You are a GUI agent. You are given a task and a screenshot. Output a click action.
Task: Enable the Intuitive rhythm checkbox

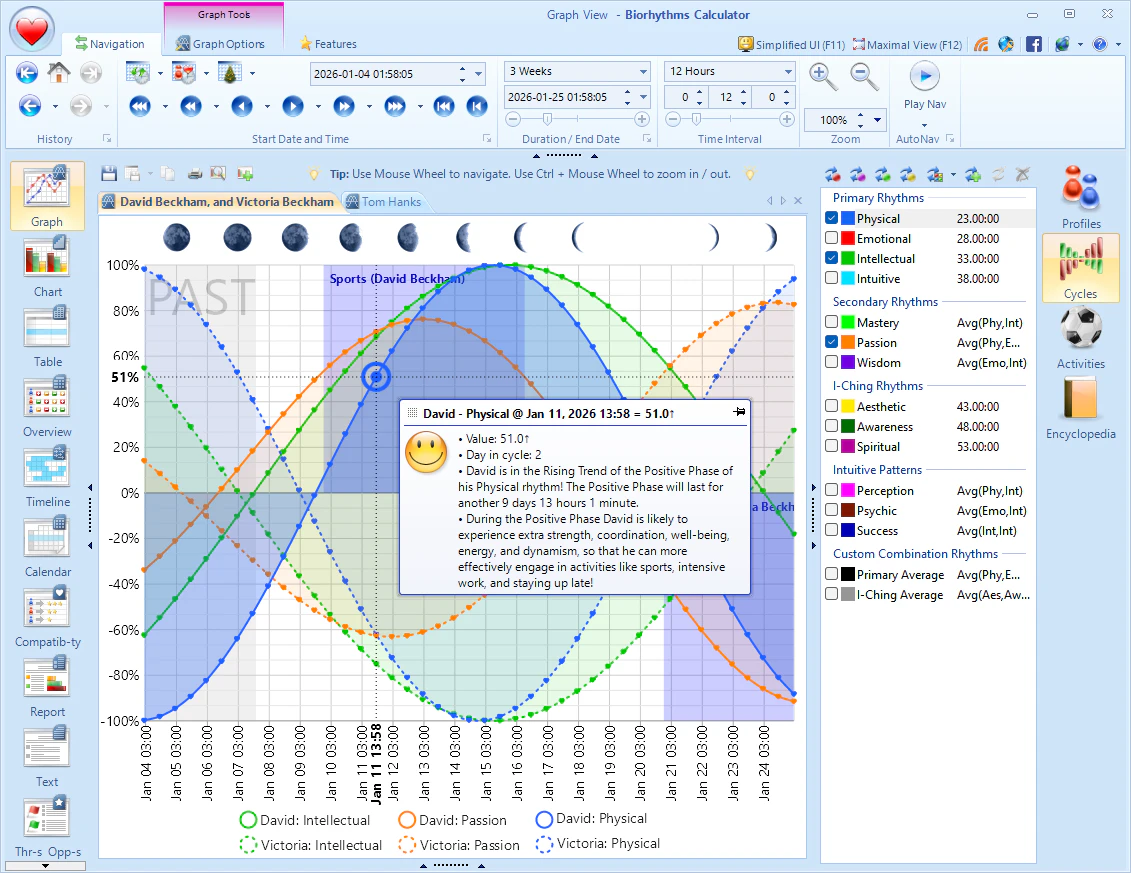832,278
